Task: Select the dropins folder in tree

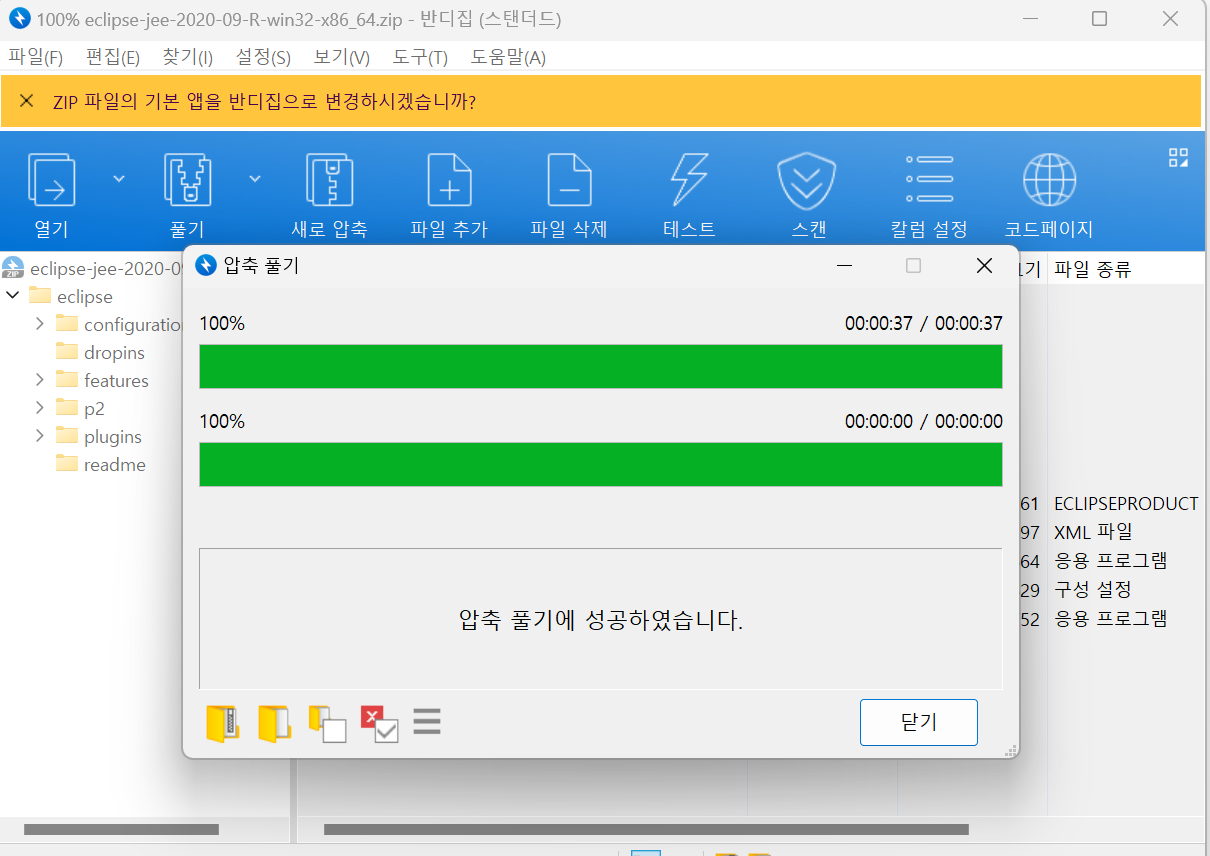Action: pos(114,352)
